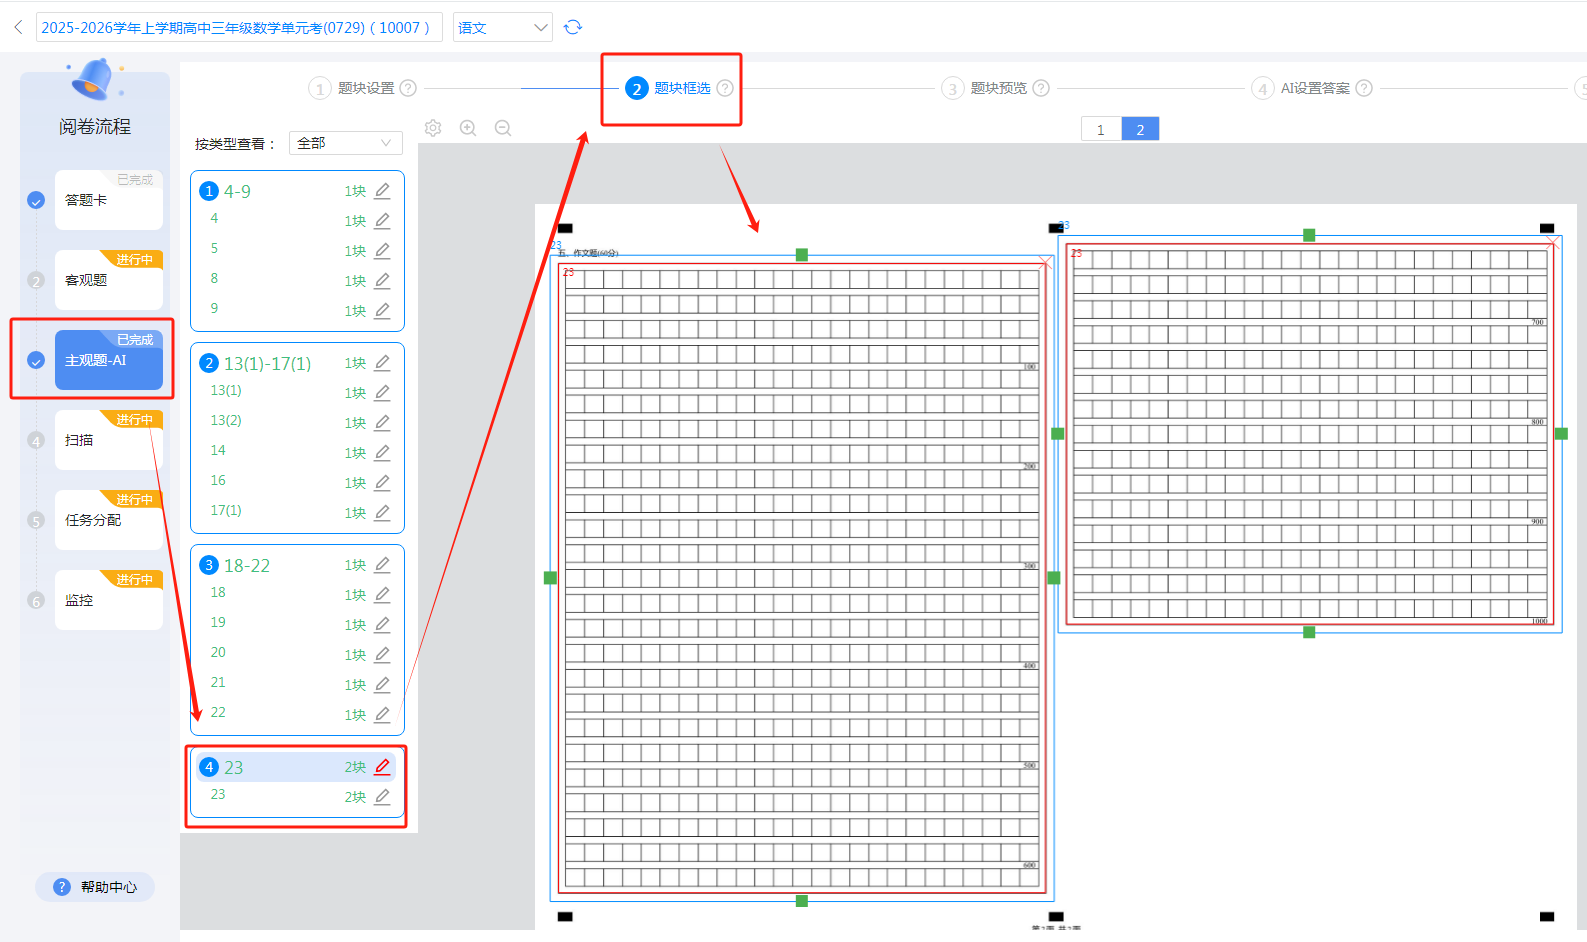Zoom in on the answer sheet
1587x942 pixels.
tap(468, 128)
